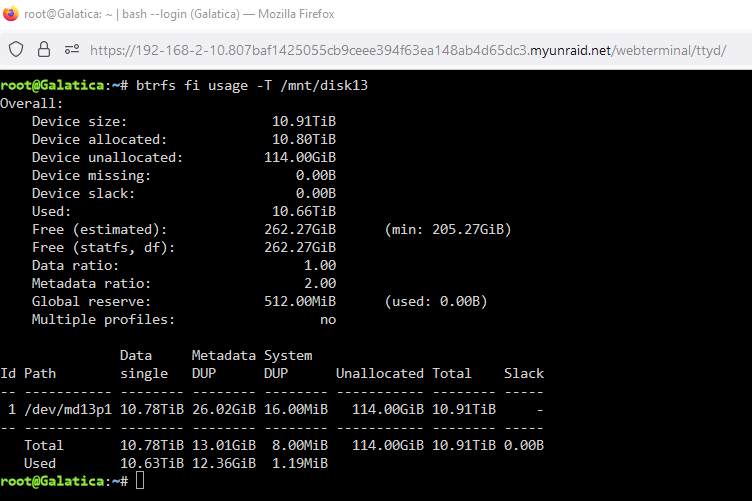Click the command 'btrfs fi usage -T /mnt/disk13'
Image resolution: width=752 pixels, height=501 pixels.
click(x=252, y=85)
